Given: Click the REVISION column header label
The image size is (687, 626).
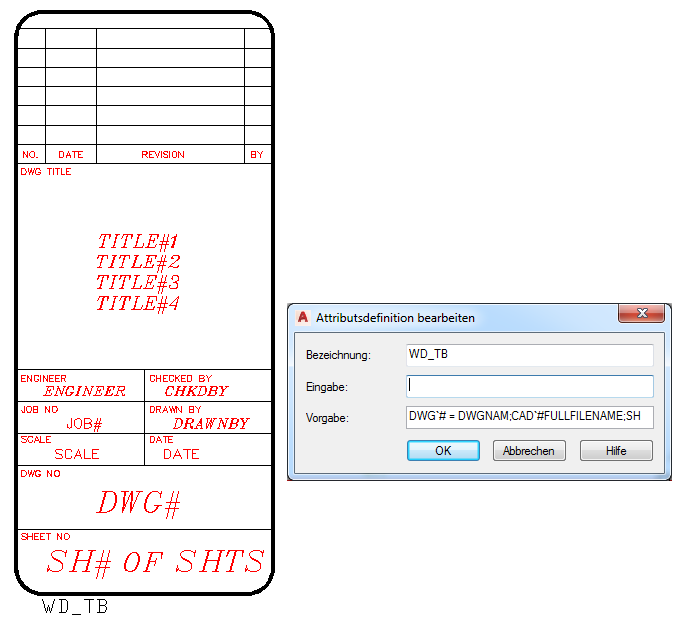Looking at the screenshot, I should pos(163,155).
